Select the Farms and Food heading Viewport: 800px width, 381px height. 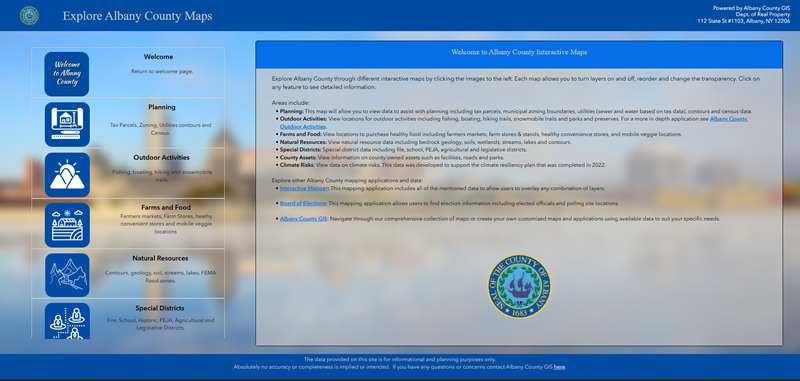pyautogui.click(x=166, y=208)
